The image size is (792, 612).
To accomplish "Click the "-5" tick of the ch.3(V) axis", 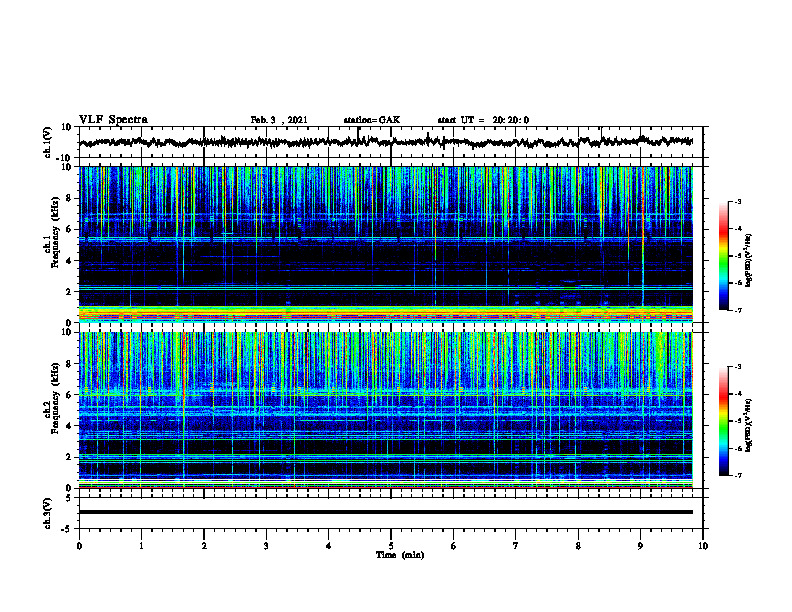I will (68, 529).
